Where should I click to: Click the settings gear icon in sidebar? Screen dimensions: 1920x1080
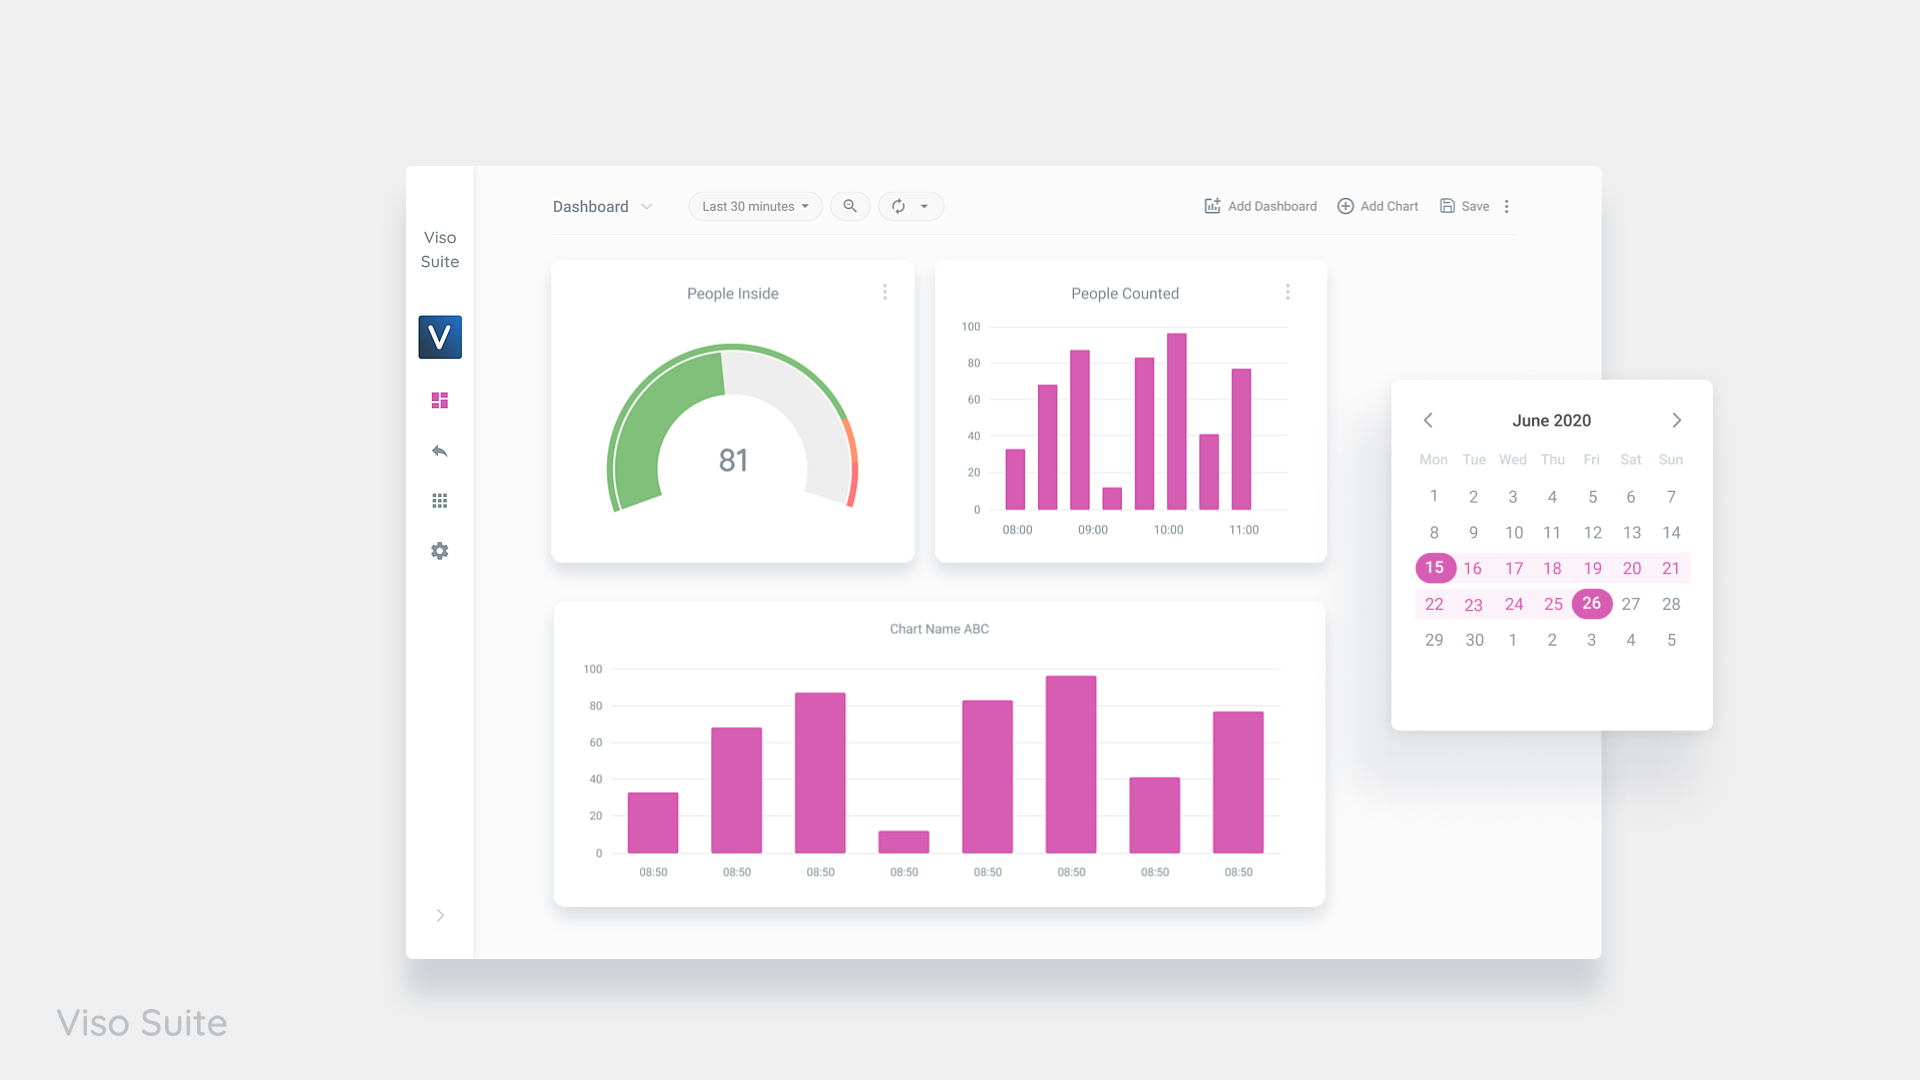pyautogui.click(x=439, y=551)
